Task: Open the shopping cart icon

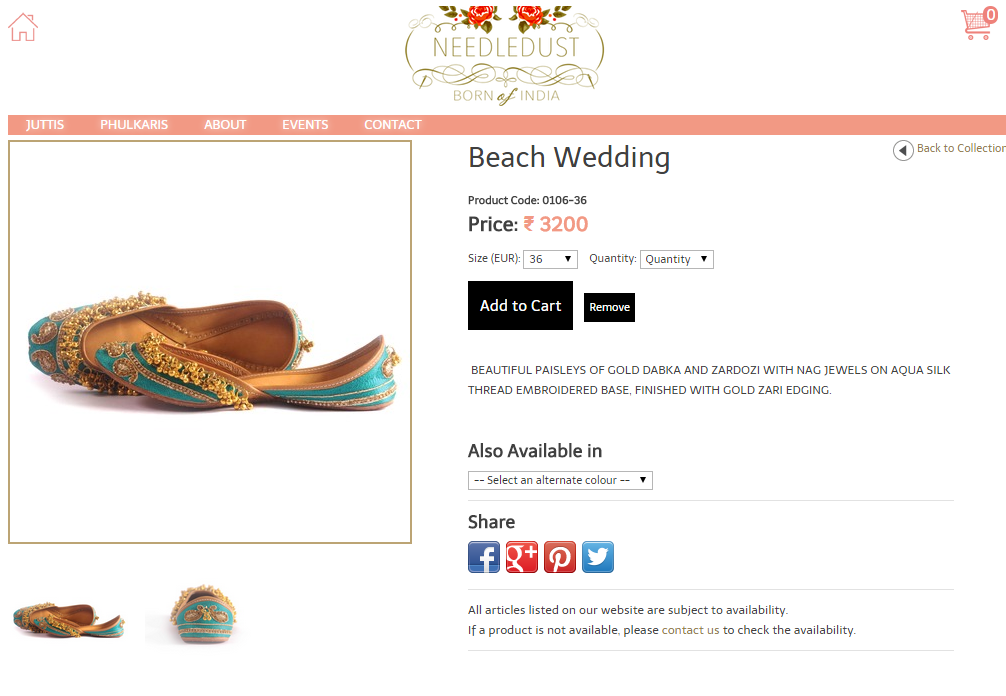Action: pyautogui.click(x=979, y=24)
